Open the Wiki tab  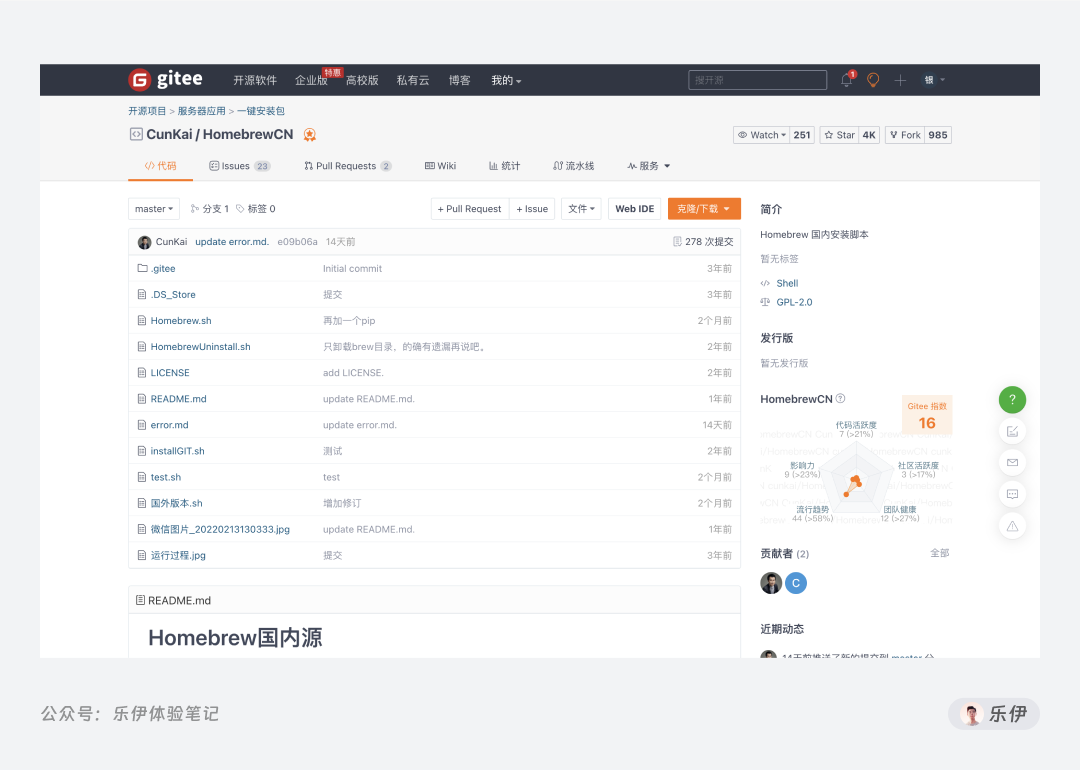point(440,166)
